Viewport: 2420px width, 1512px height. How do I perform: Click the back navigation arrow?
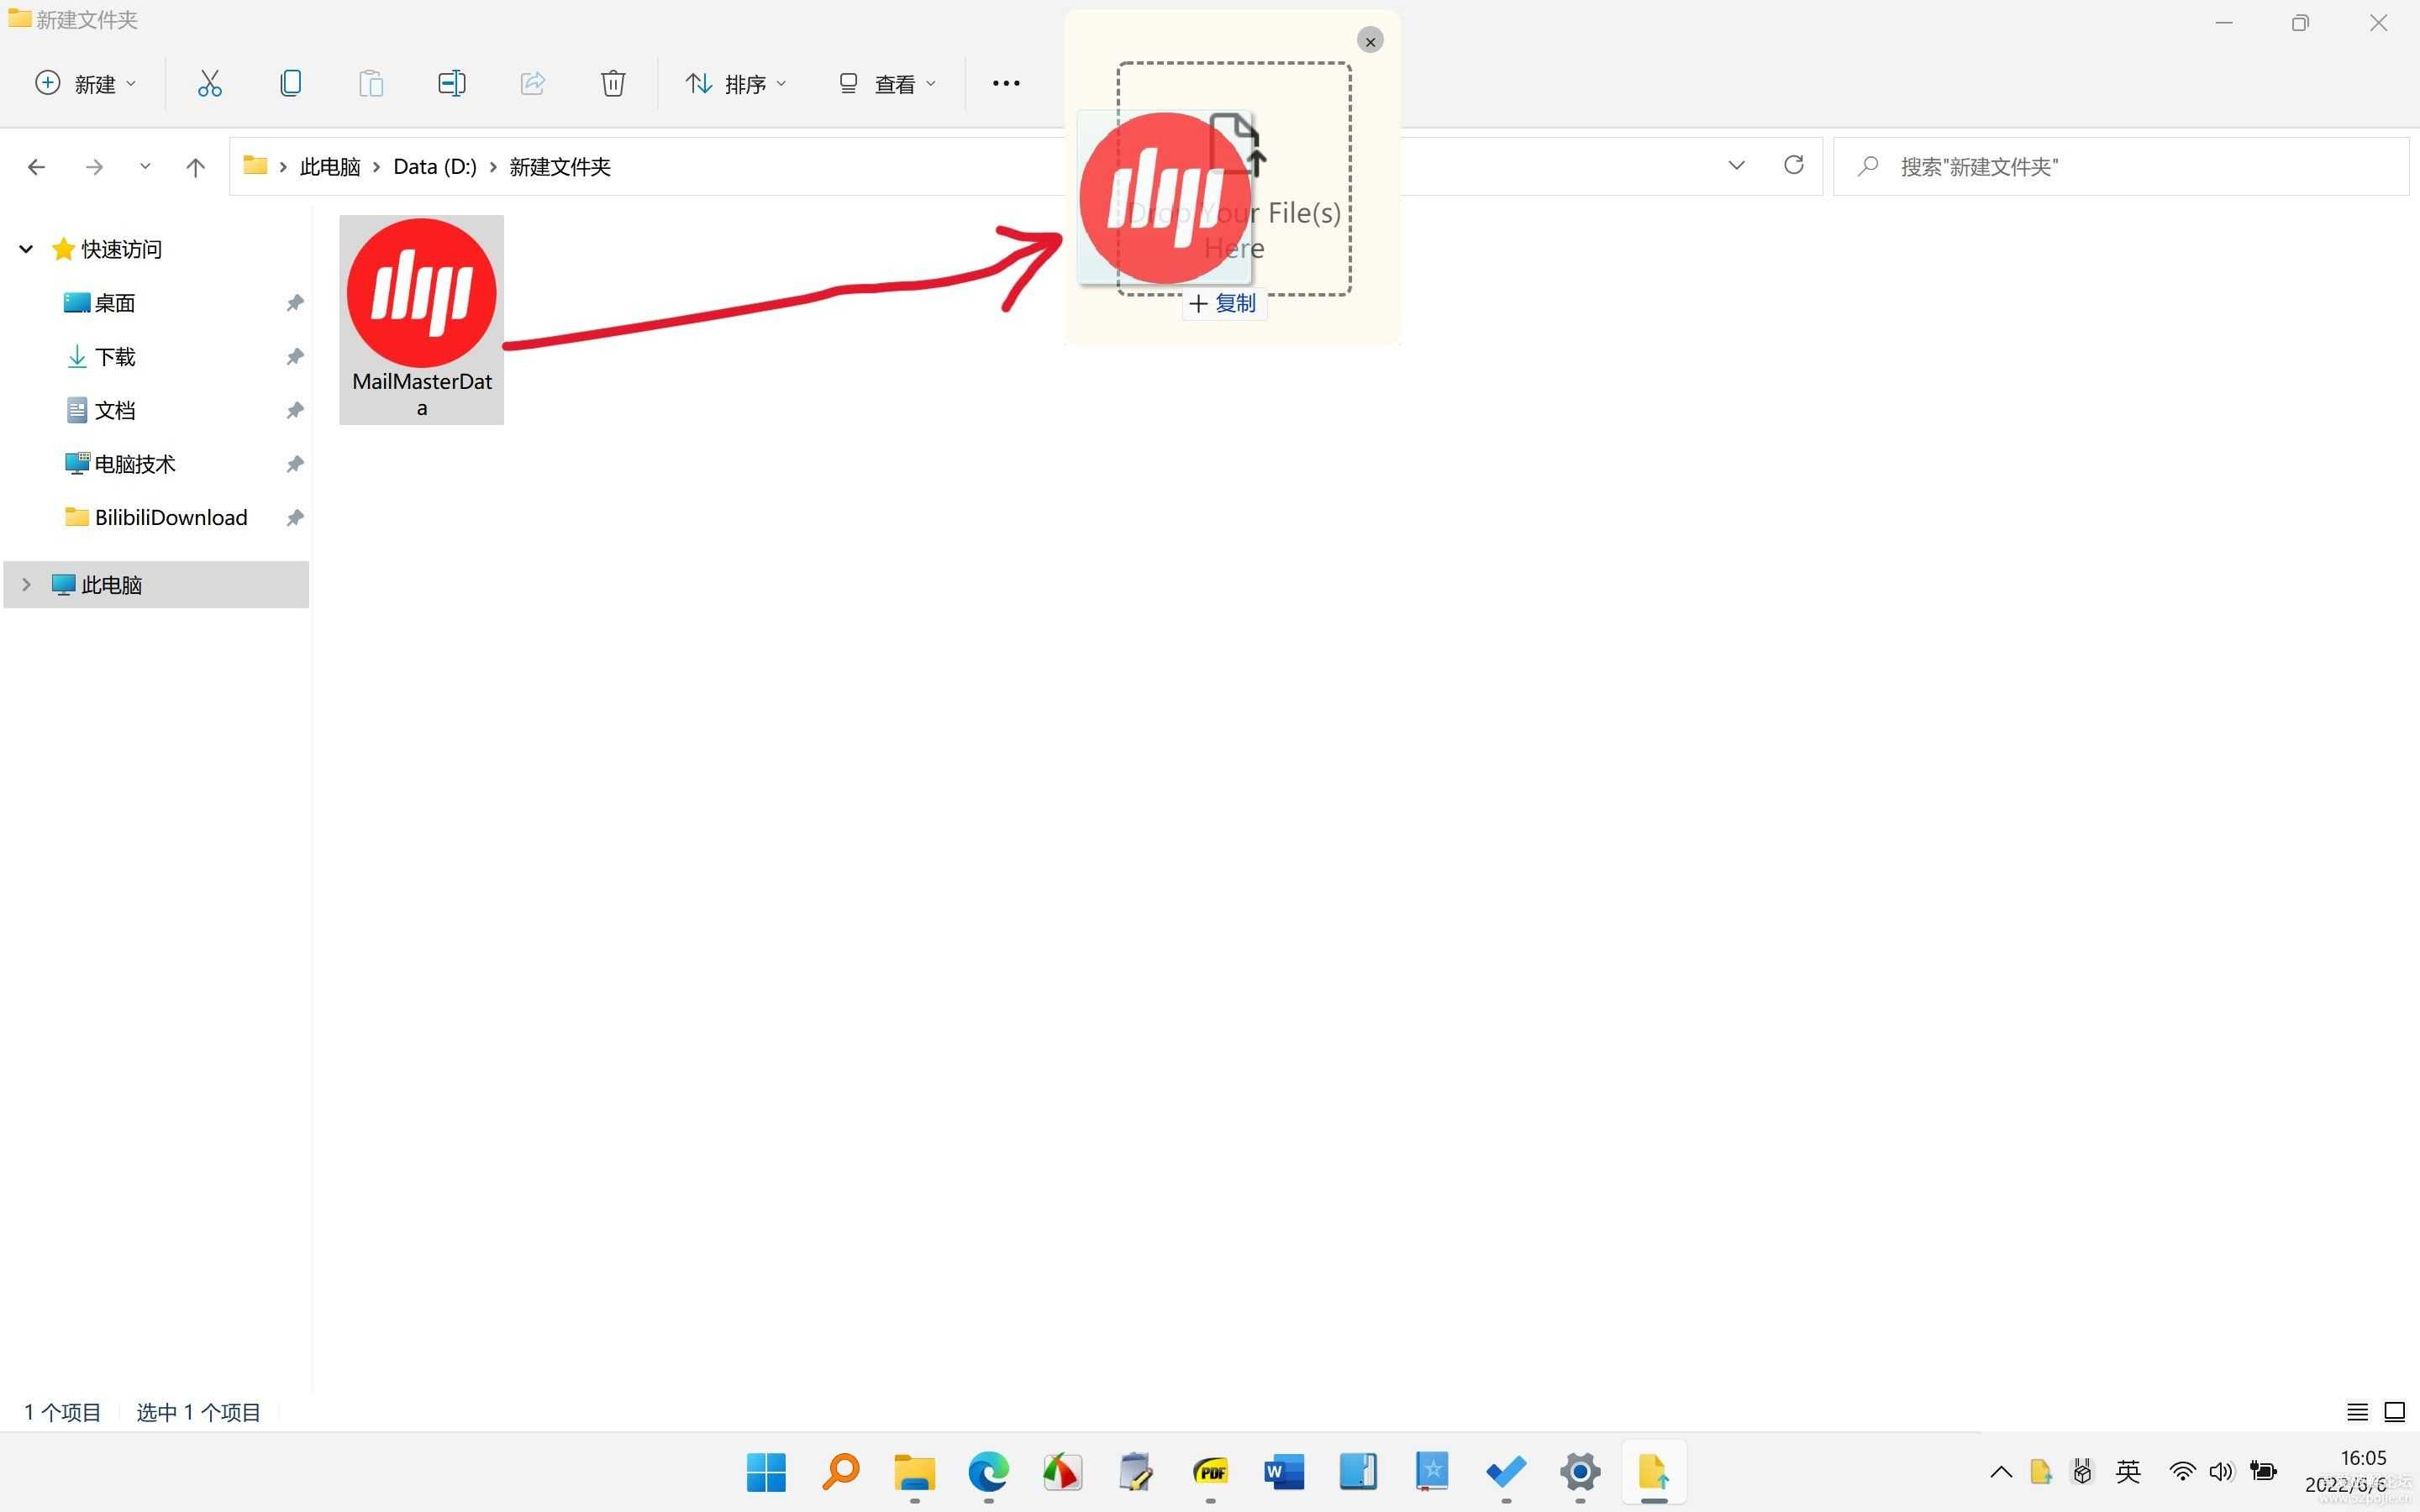36,166
